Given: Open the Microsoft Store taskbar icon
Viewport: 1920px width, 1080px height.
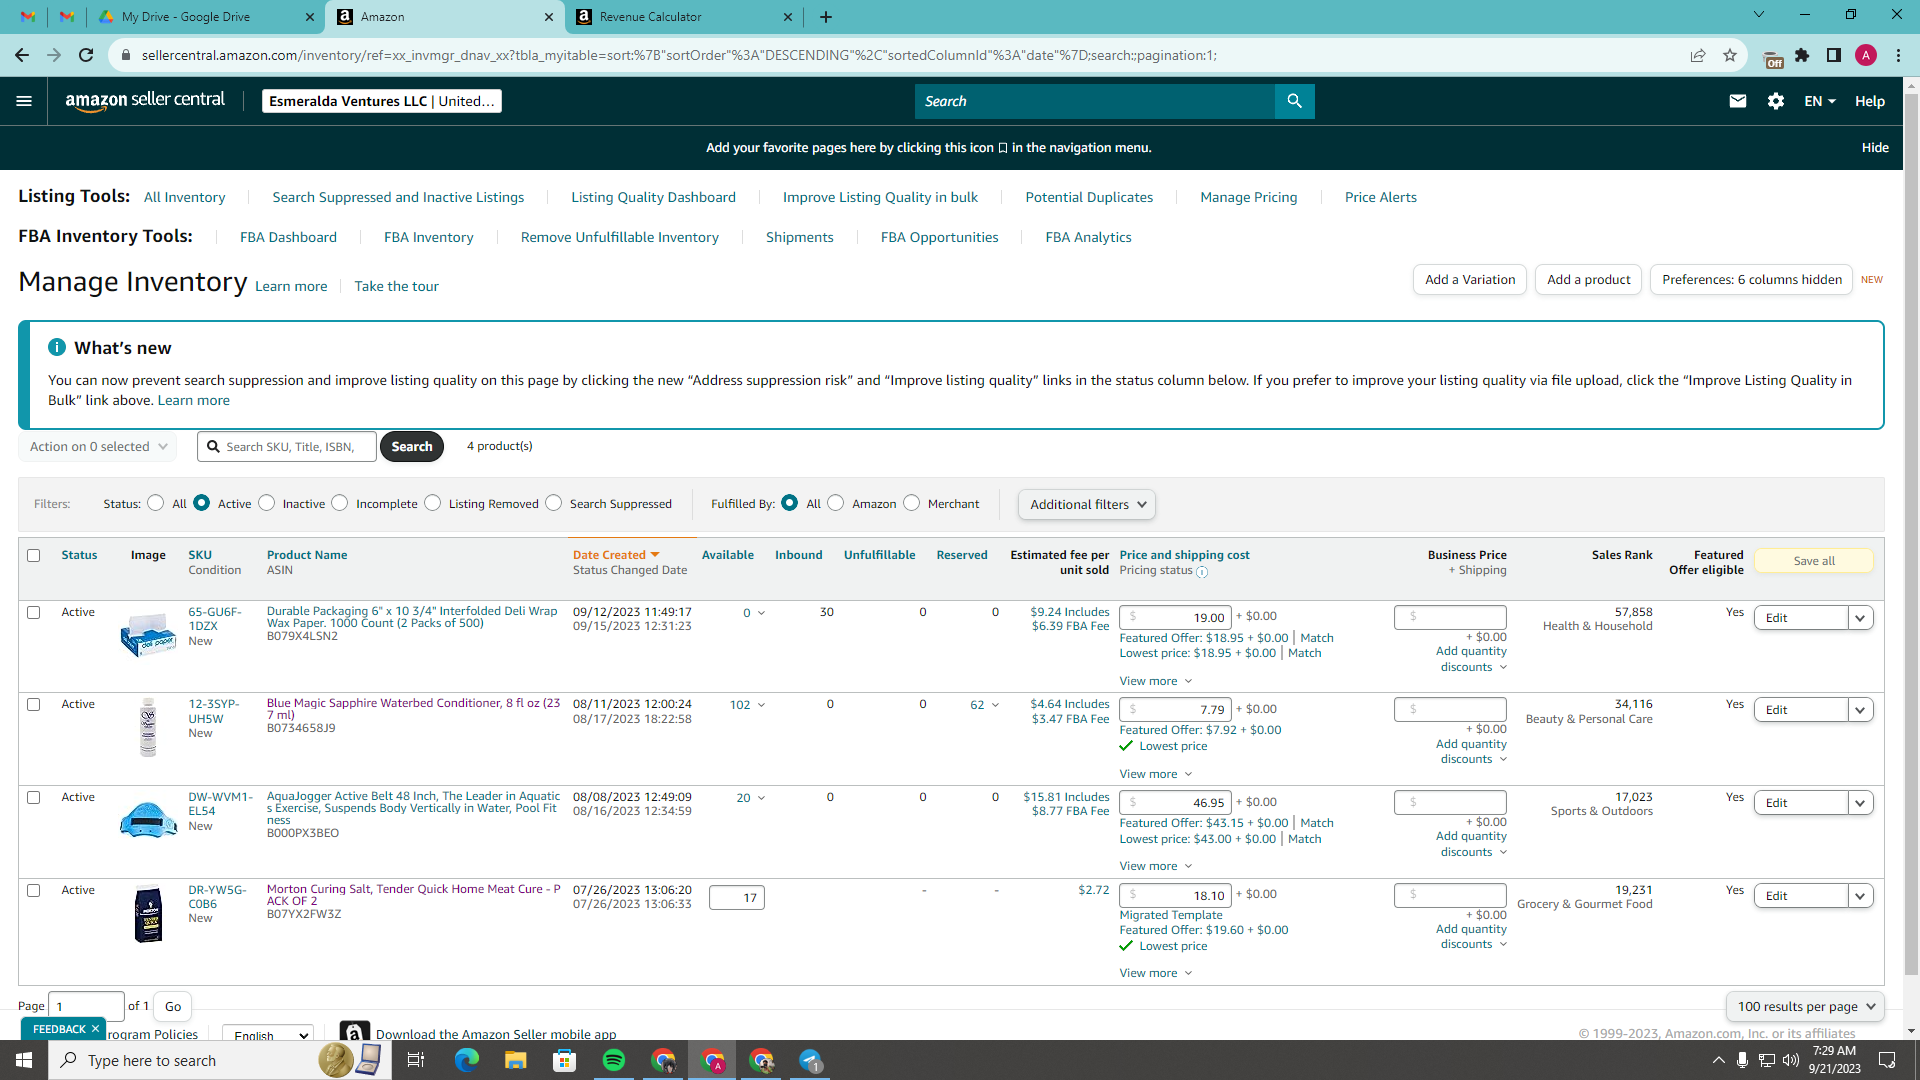Looking at the screenshot, I should click(x=564, y=1060).
